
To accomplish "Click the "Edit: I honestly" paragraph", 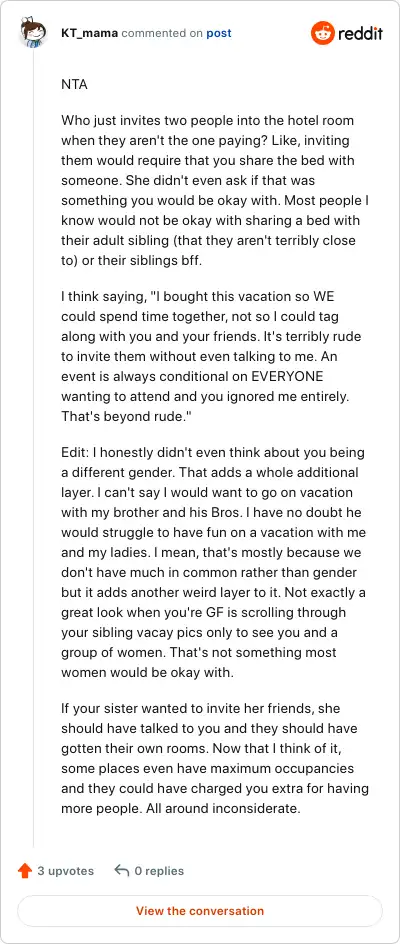I will pyautogui.click(x=214, y=562).
